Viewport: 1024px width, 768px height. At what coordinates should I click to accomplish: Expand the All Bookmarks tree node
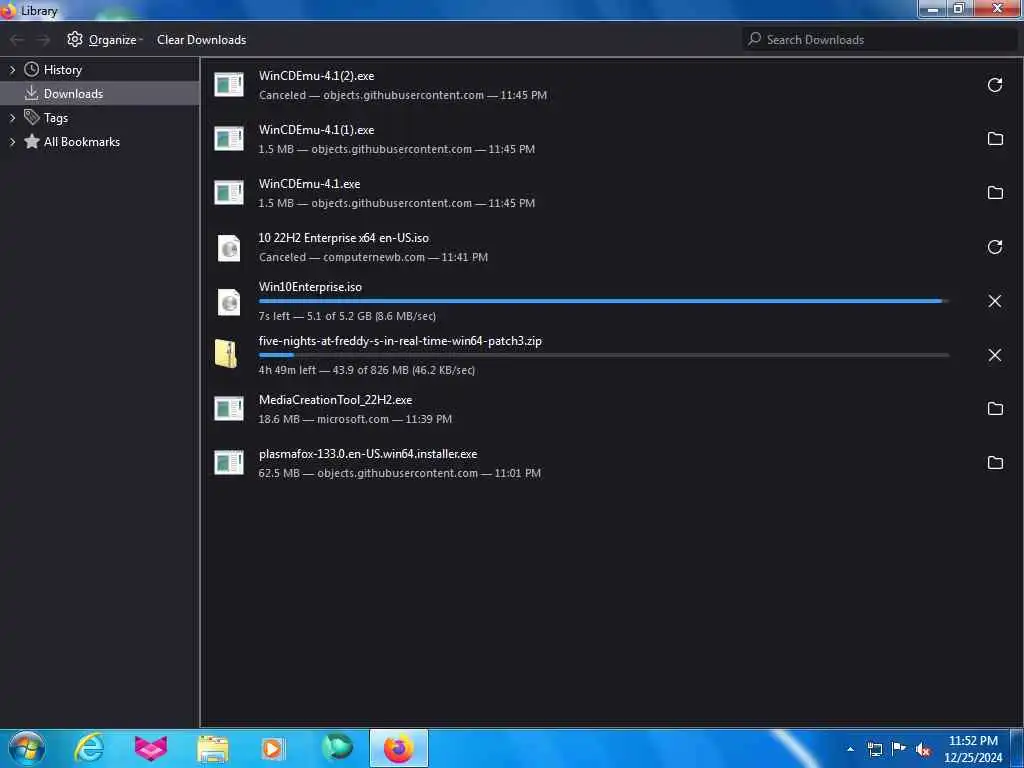click(x=12, y=142)
